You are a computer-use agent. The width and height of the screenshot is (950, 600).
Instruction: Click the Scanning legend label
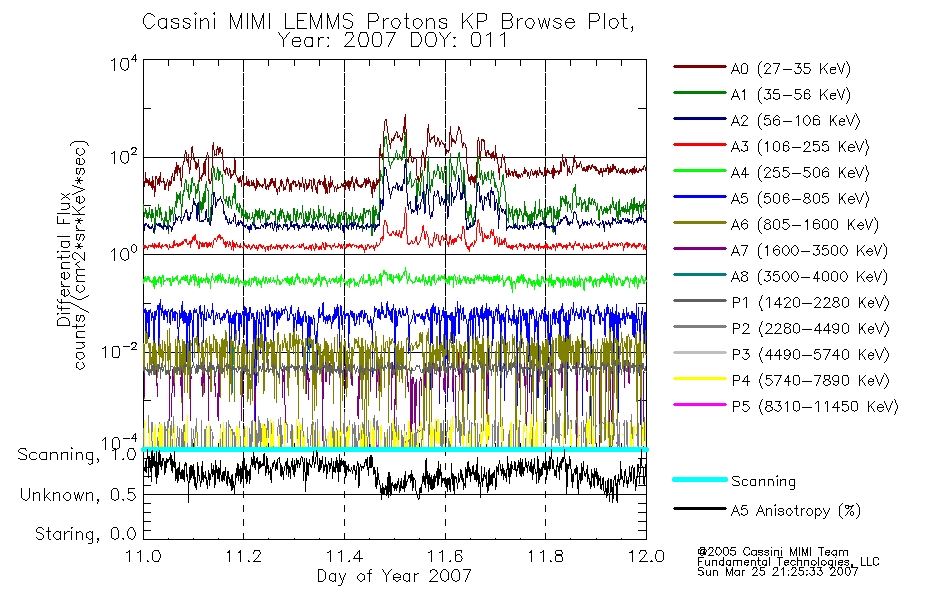(x=763, y=482)
